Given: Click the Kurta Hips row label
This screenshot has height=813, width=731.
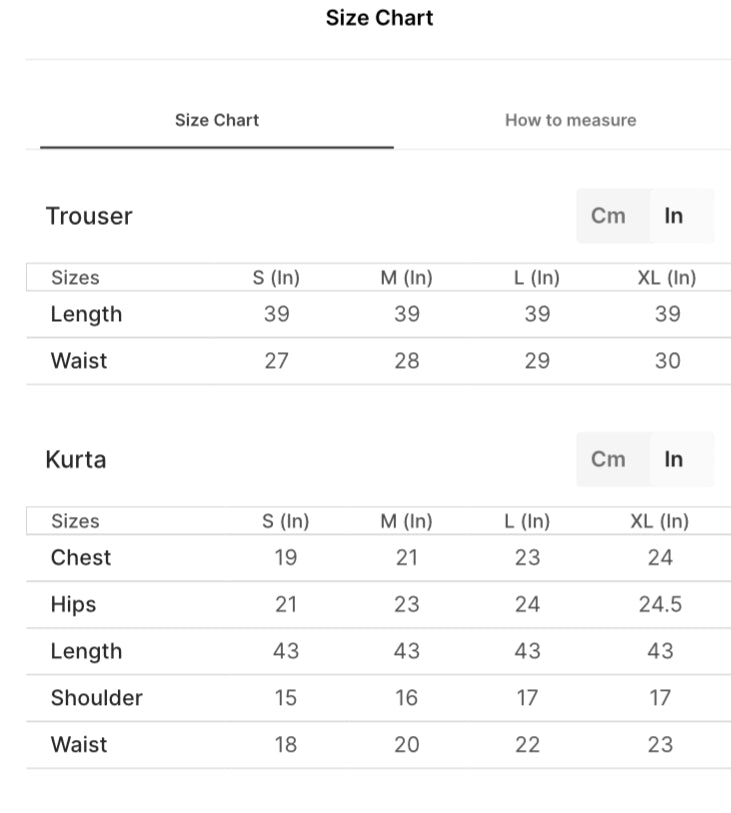Looking at the screenshot, I should coord(74,605).
